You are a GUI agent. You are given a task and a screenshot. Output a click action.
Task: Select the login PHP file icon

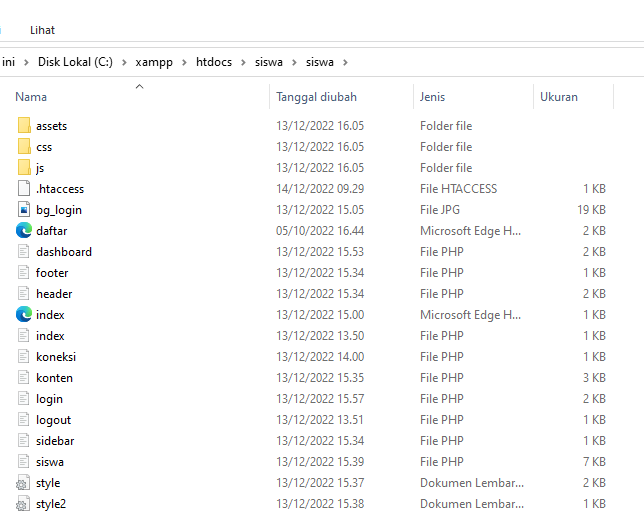(x=24, y=398)
